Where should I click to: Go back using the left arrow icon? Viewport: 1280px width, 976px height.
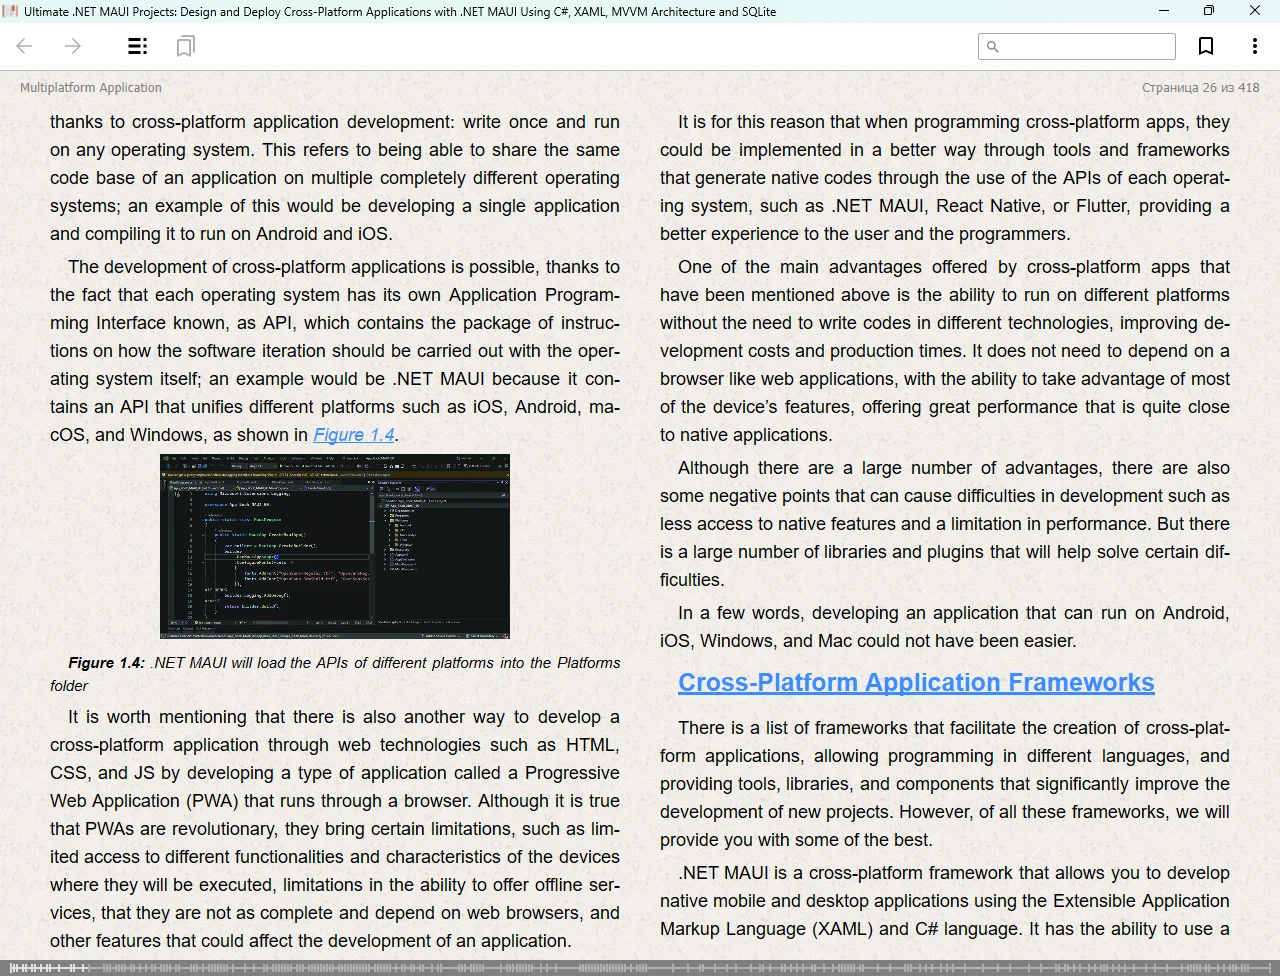point(25,46)
